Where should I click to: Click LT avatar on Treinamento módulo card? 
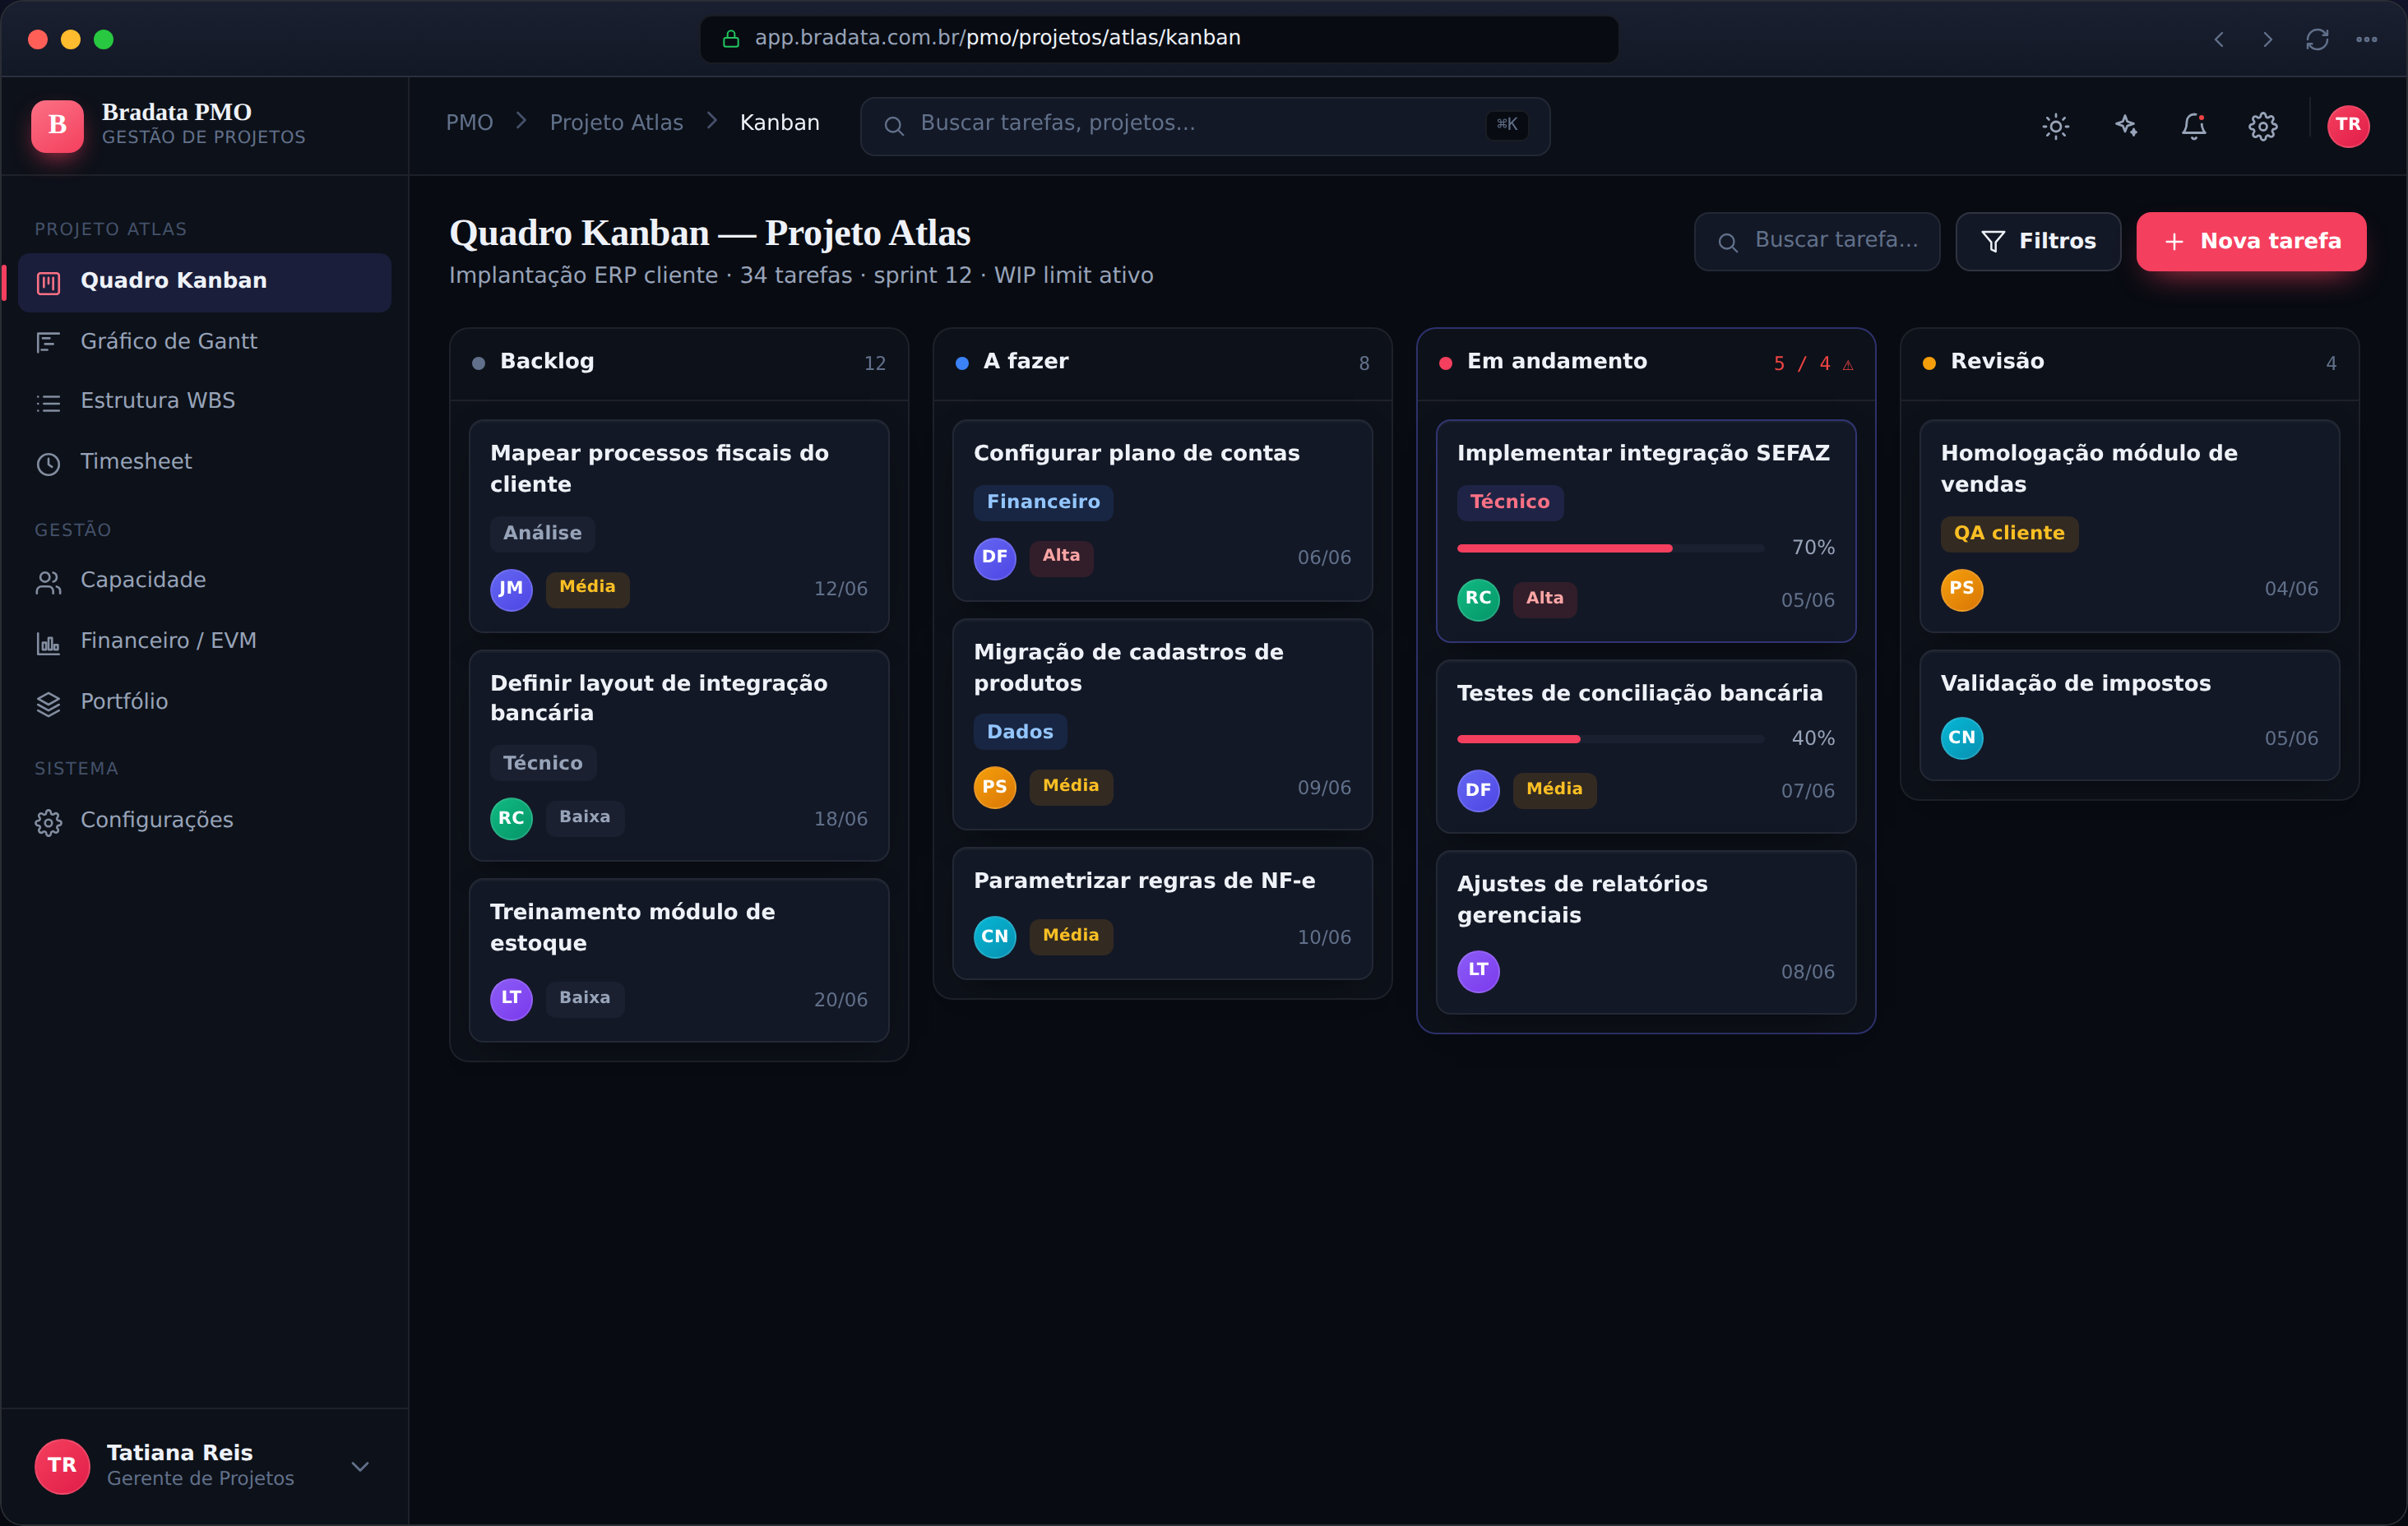(x=511, y=999)
